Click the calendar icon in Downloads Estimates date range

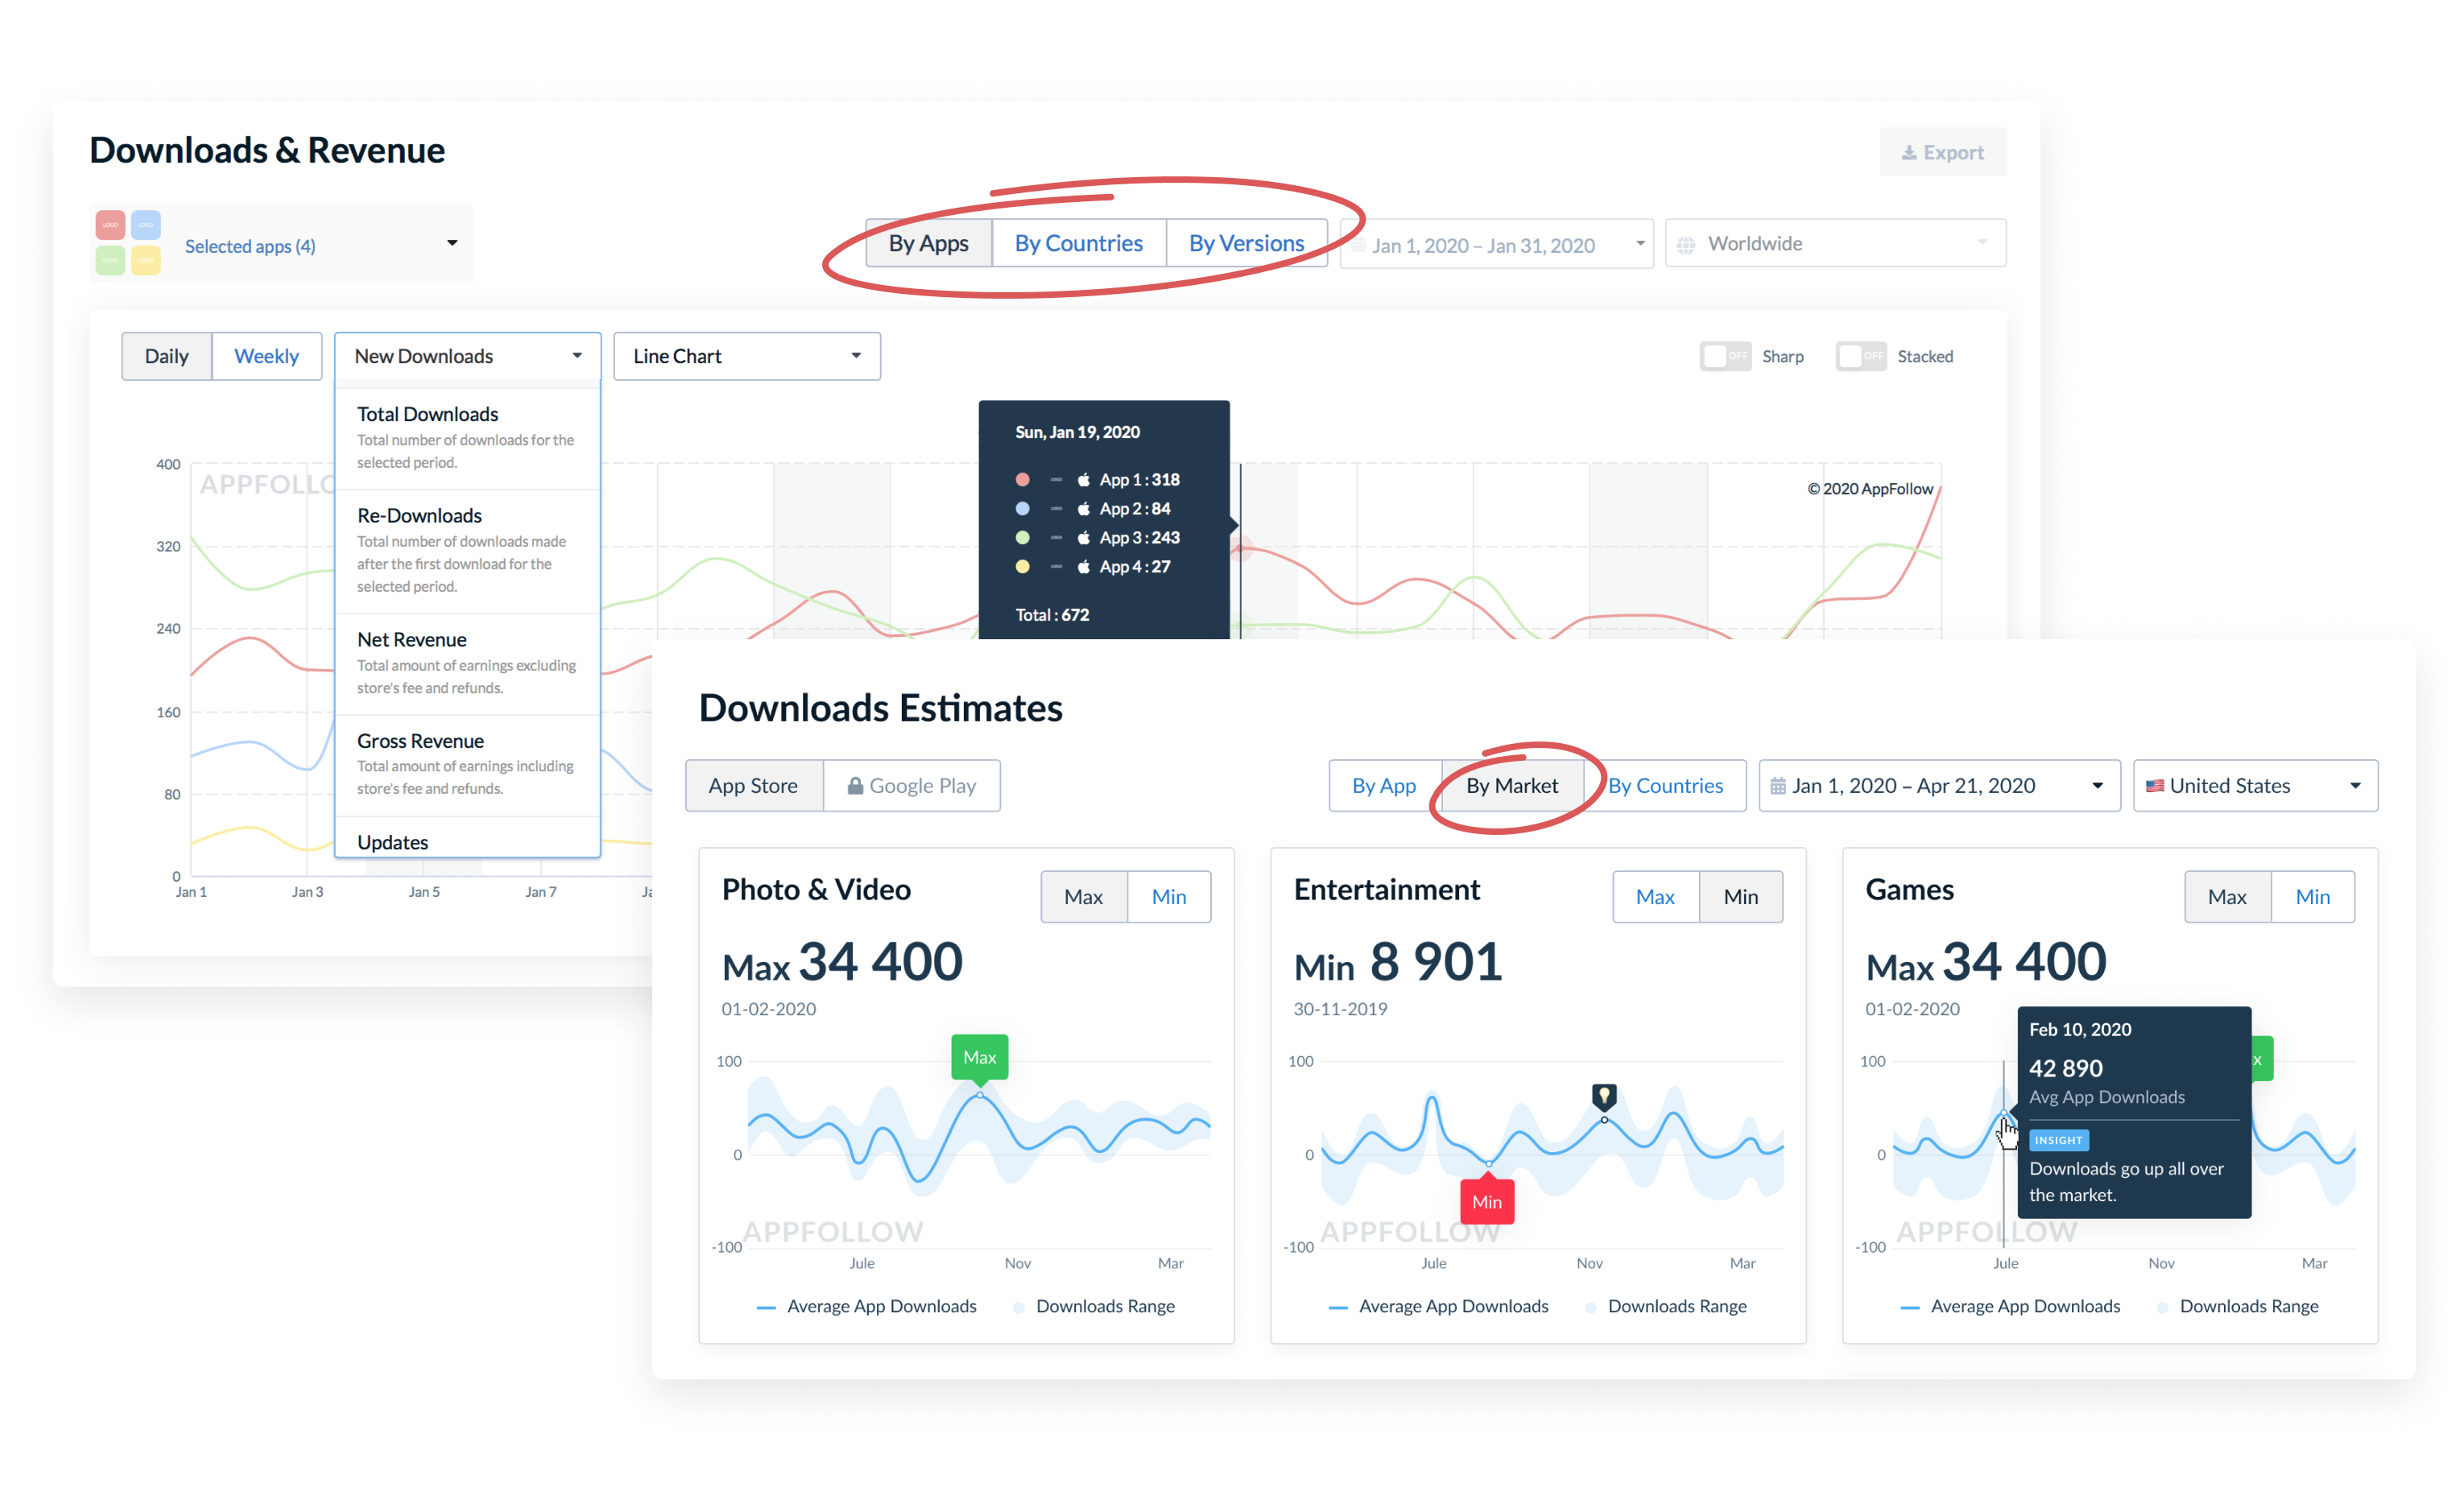[1777, 786]
